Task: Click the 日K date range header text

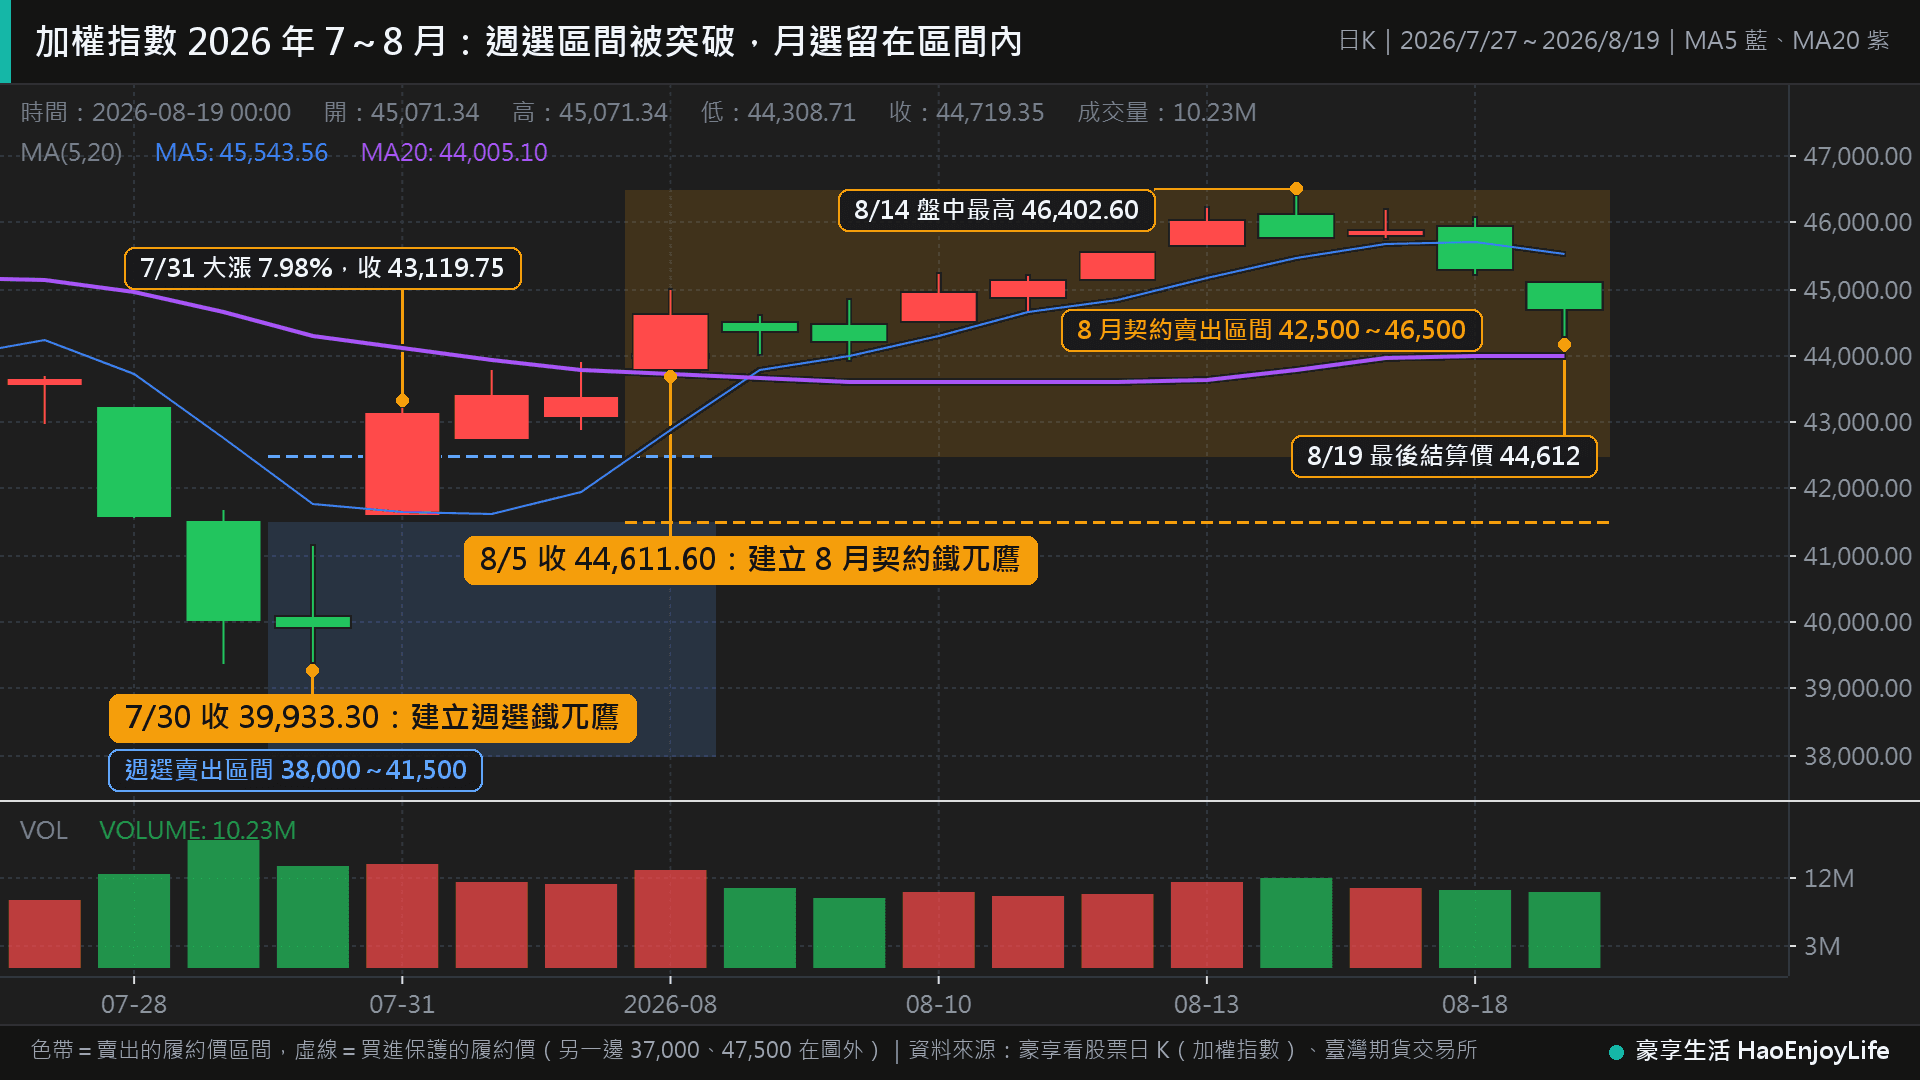Action: (1614, 41)
